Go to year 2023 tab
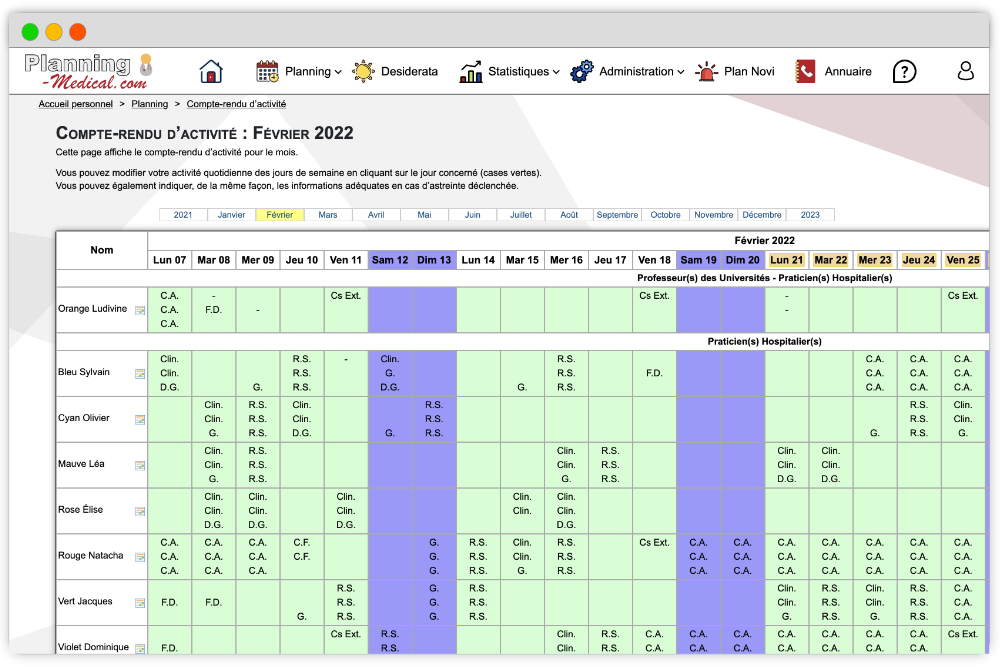 point(810,215)
